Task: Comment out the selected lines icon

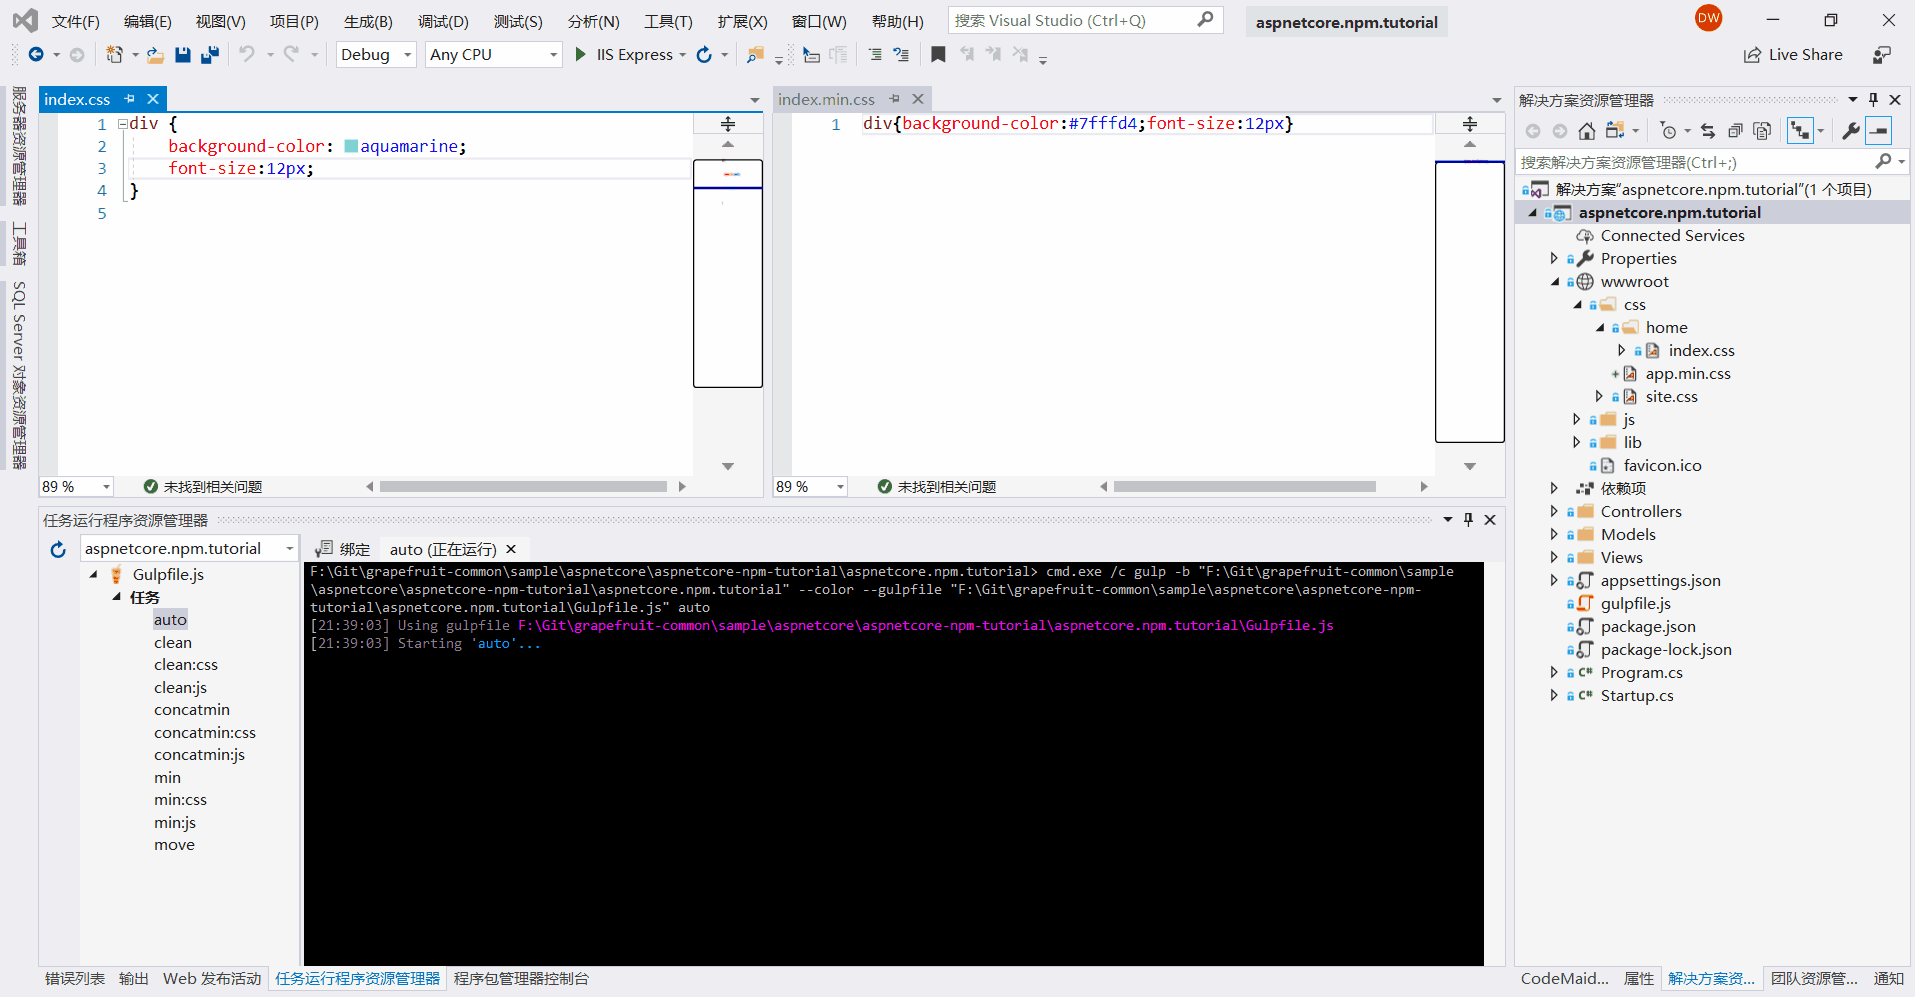Action: 875,55
